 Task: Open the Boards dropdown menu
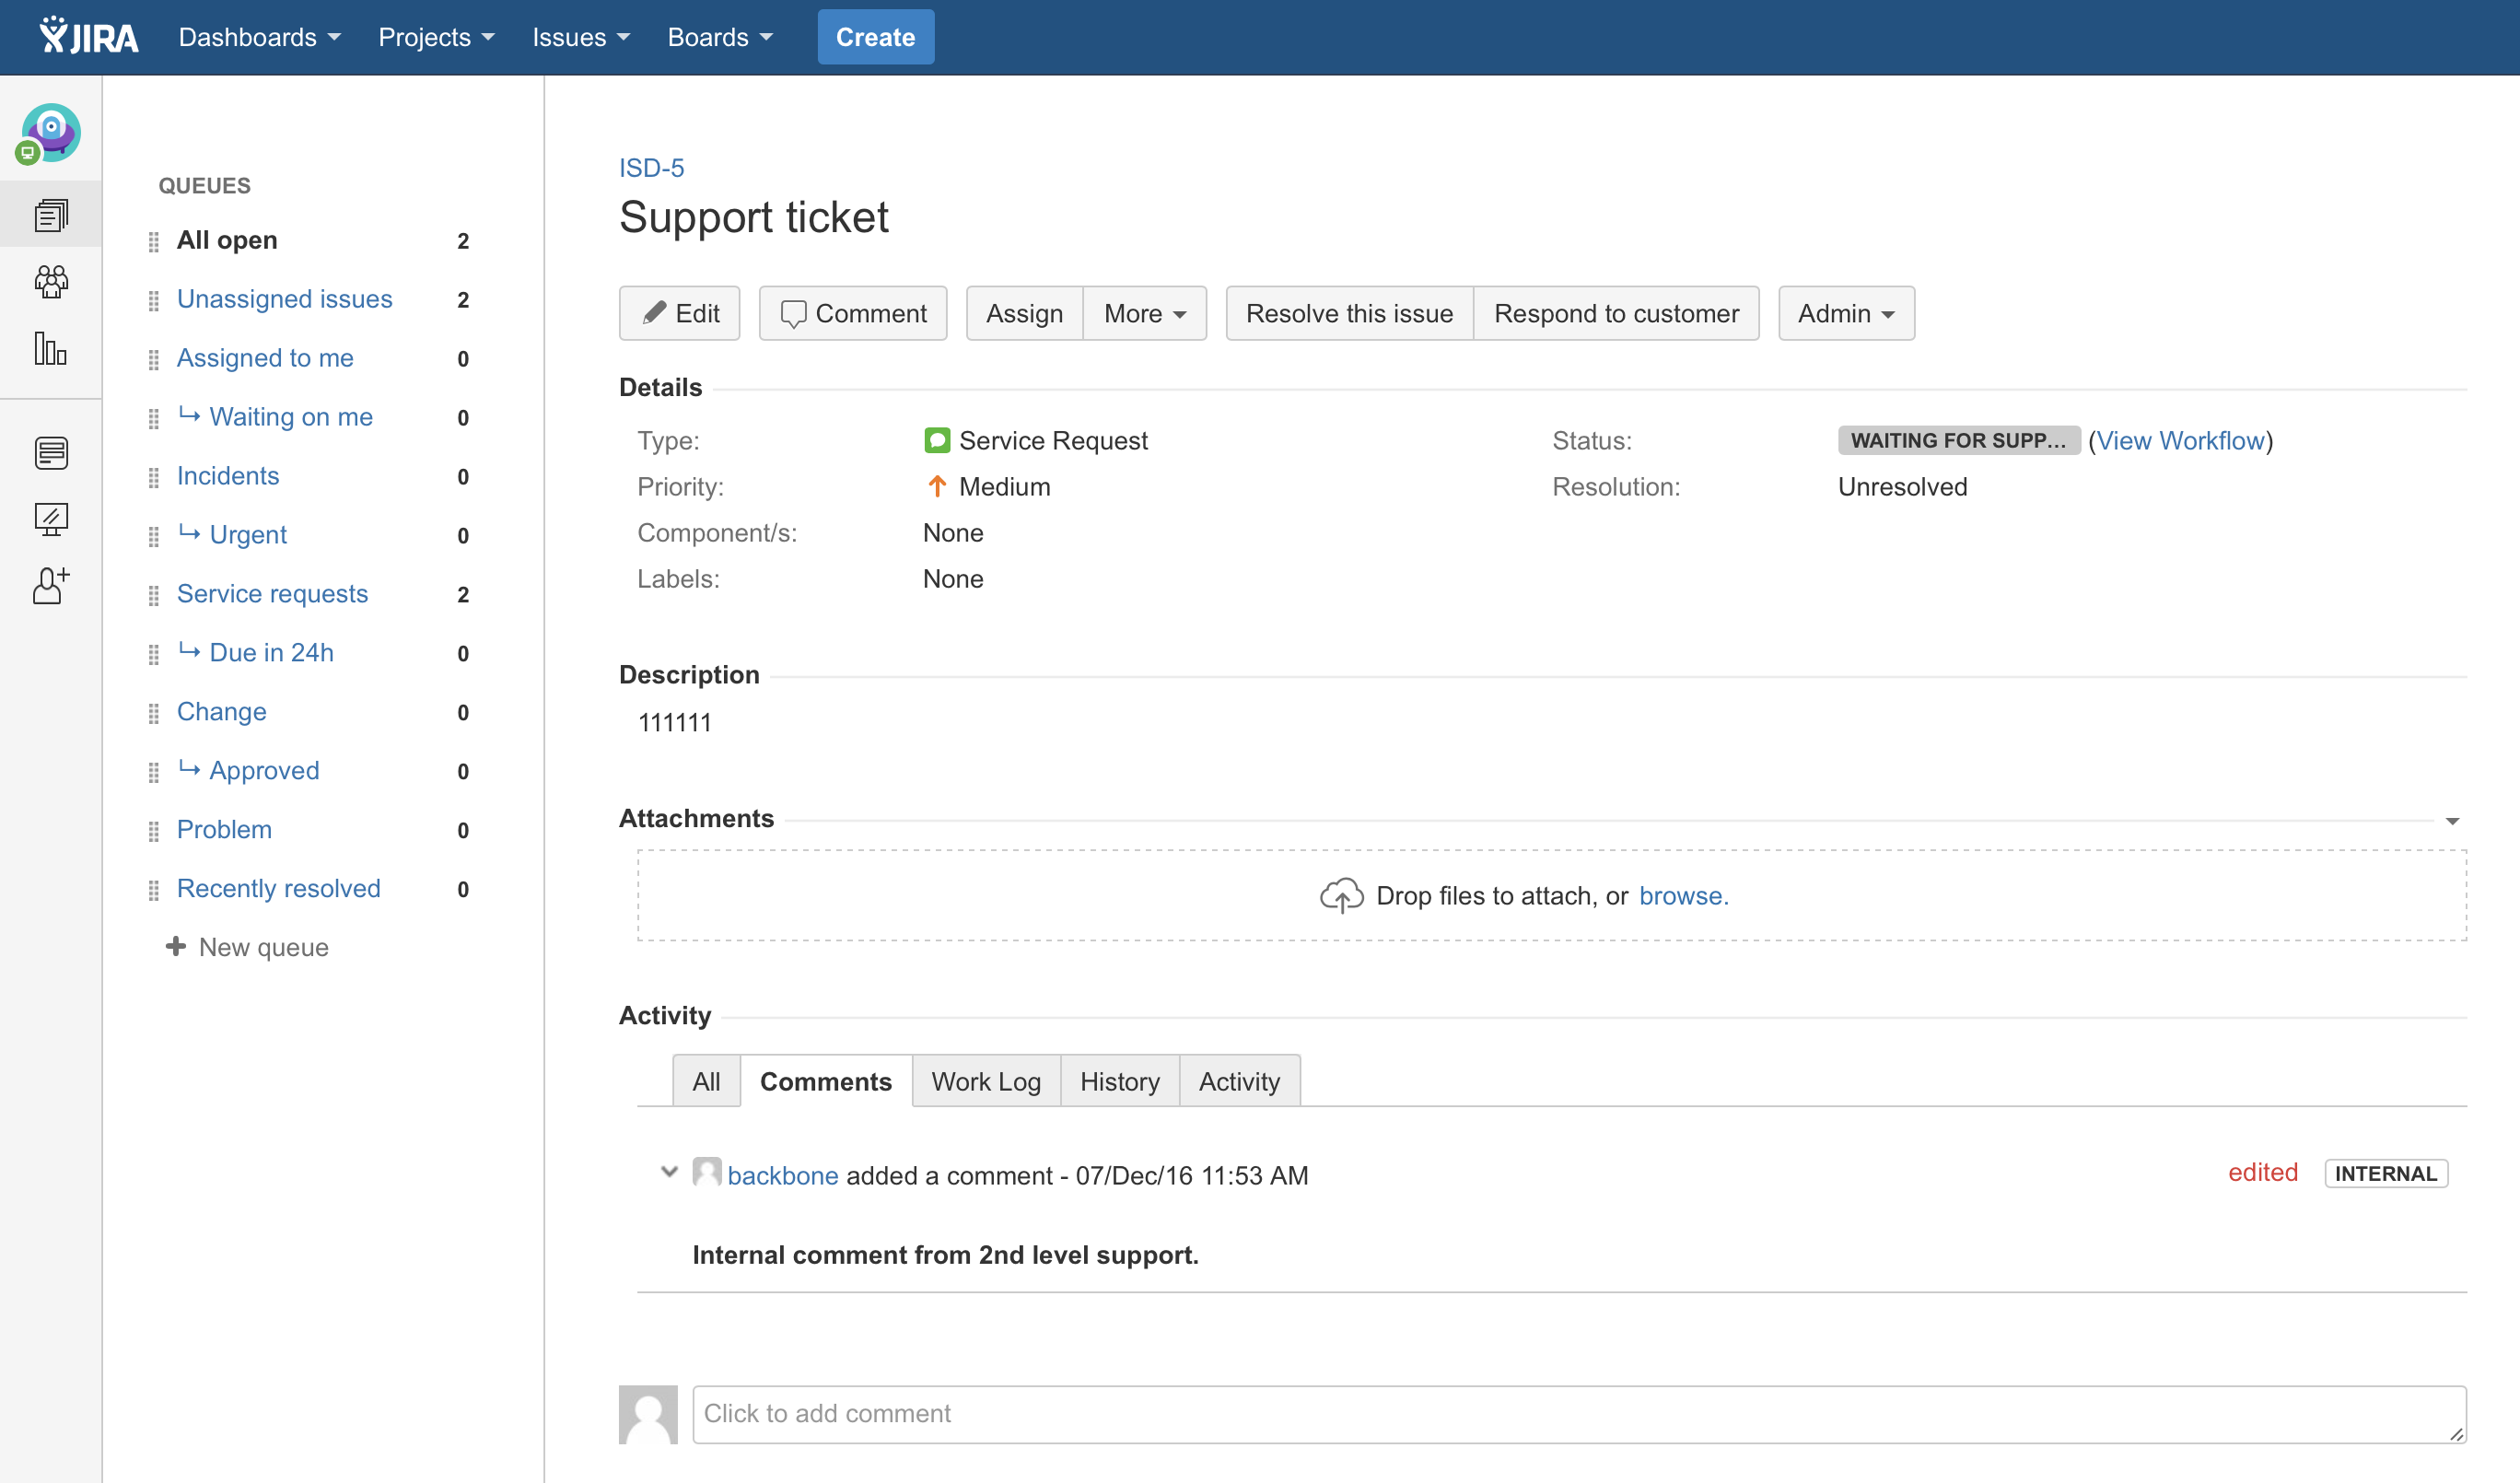(x=720, y=37)
